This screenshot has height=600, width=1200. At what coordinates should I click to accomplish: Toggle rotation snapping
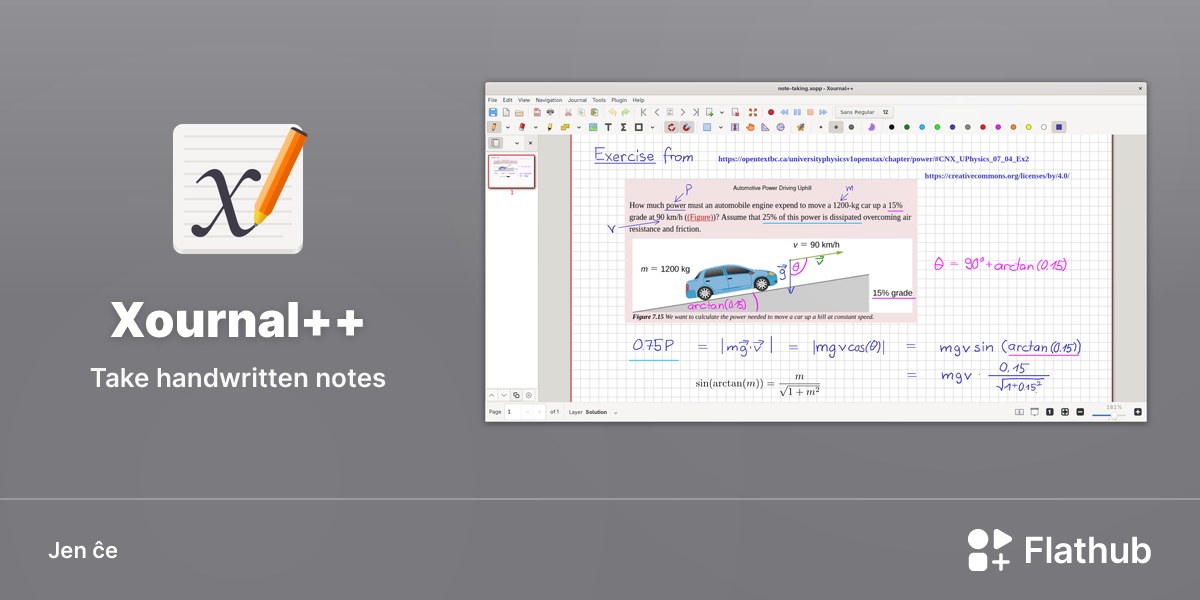pyautogui.click(x=672, y=127)
